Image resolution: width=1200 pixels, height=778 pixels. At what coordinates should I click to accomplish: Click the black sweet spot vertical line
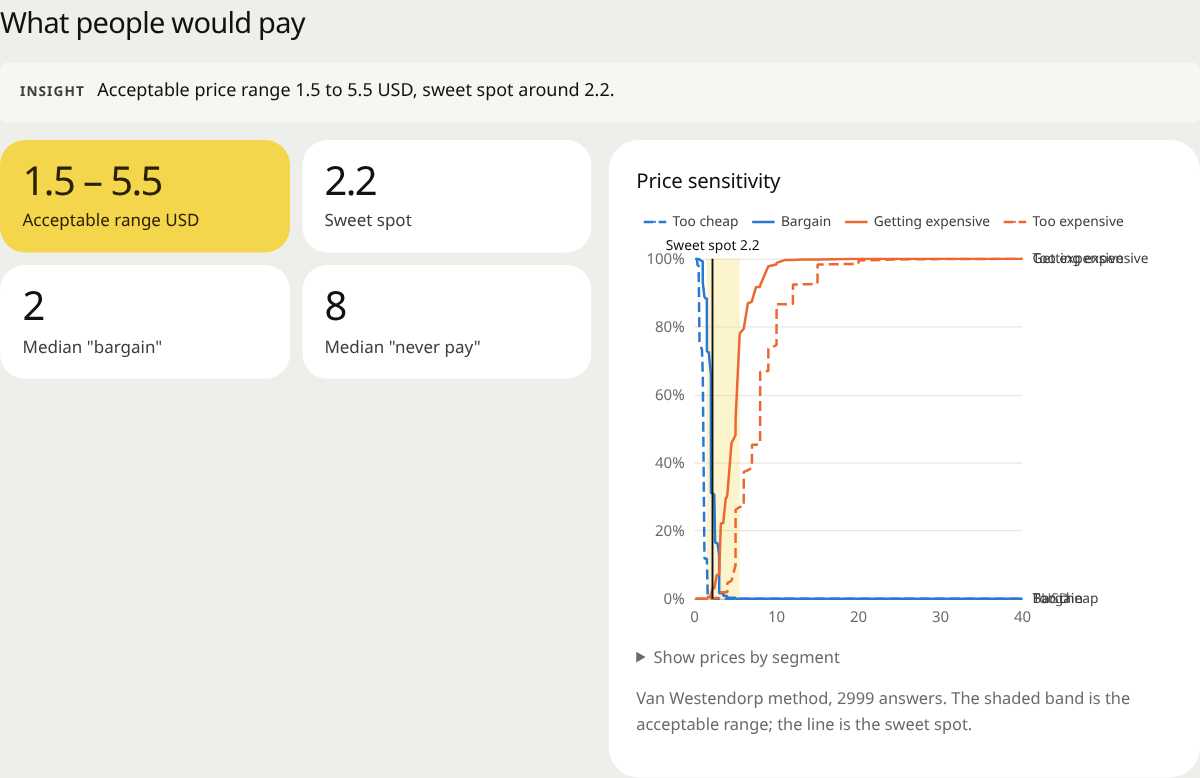(712, 428)
